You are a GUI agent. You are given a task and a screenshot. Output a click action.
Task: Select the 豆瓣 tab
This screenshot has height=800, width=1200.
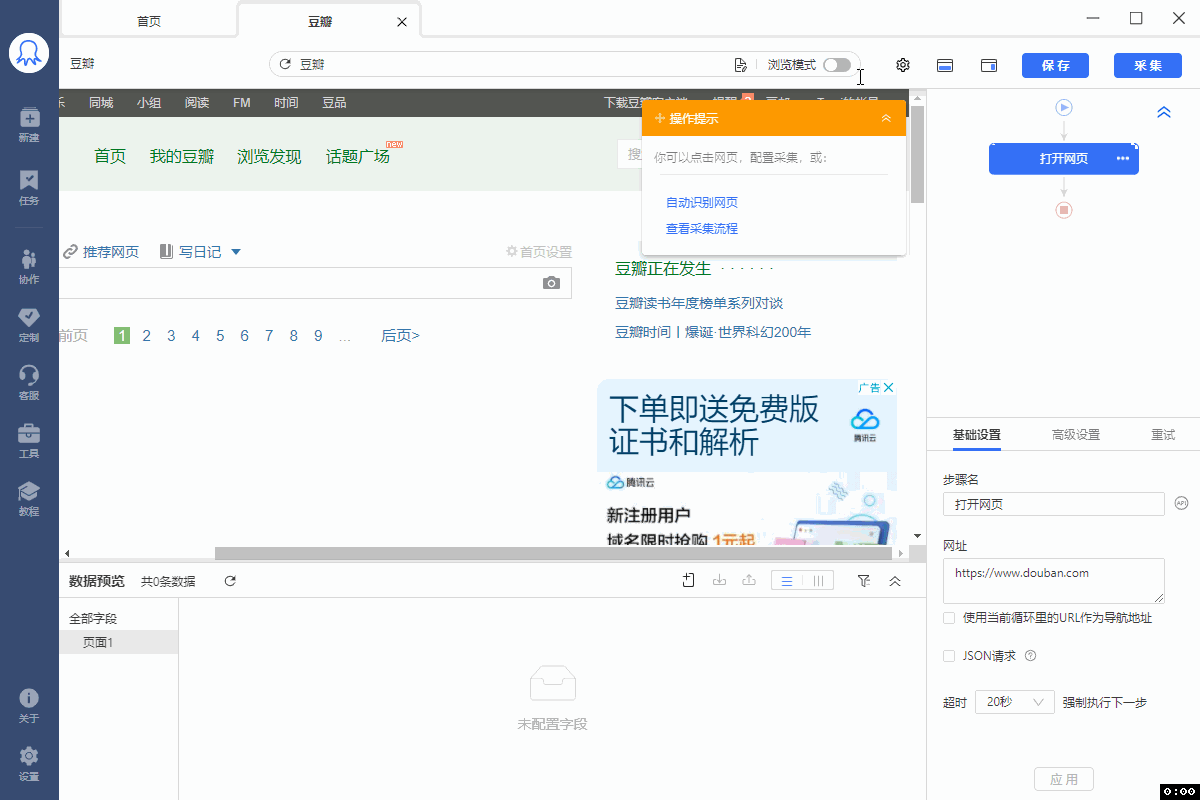tap(321, 21)
